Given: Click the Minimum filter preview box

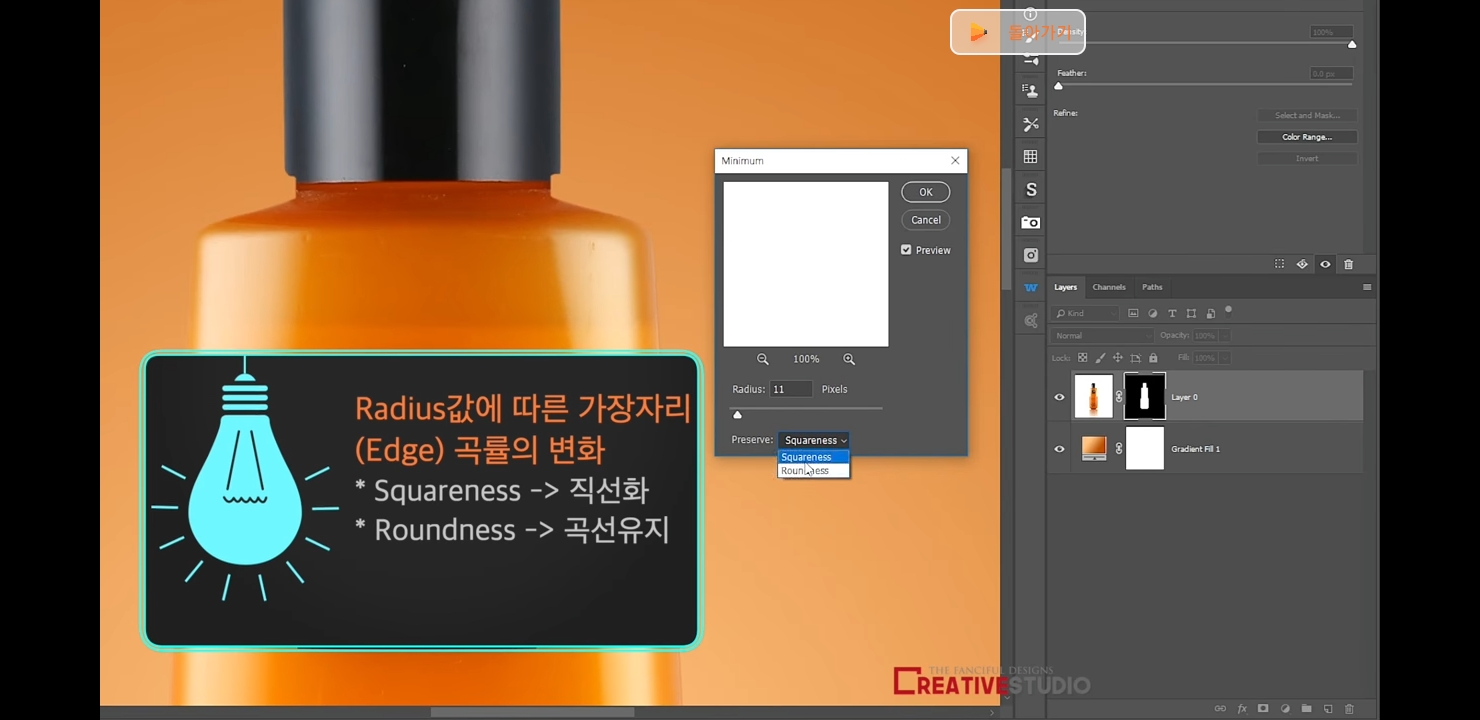Looking at the screenshot, I should (806, 264).
